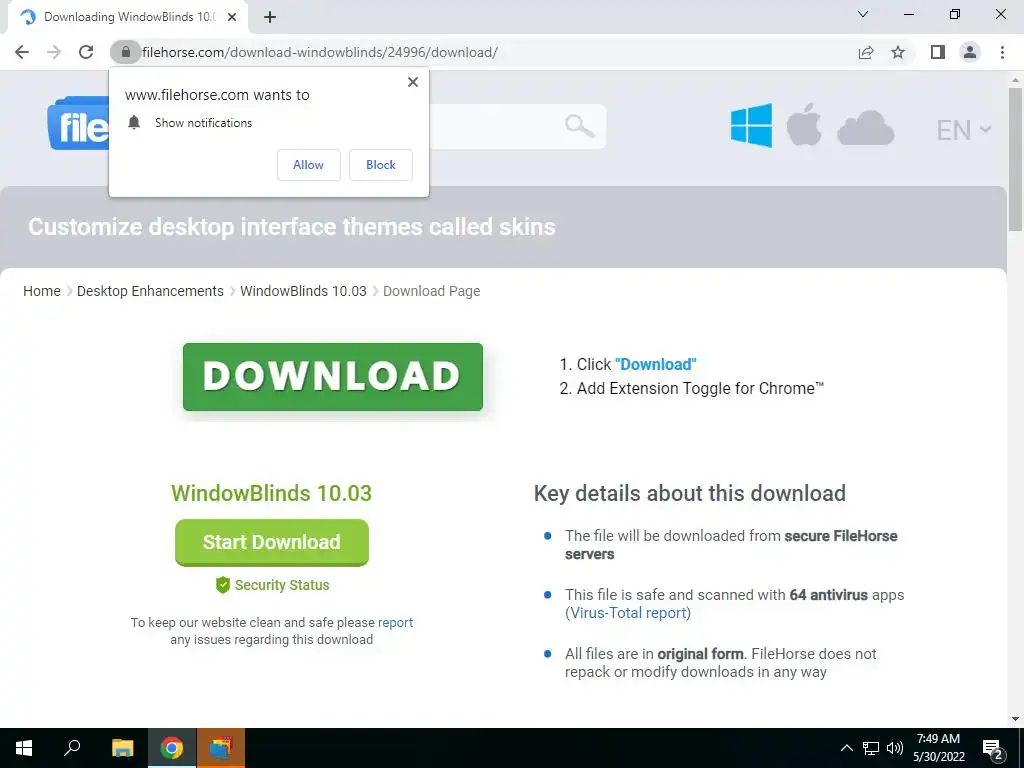Screen dimensions: 1024x768
Task: Block filehorse.com notifications
Action: click(x=381, y=165)
